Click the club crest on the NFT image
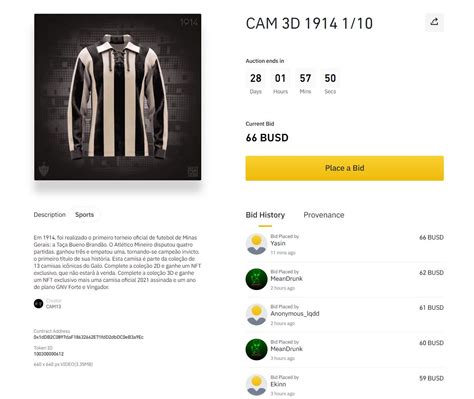The height and width of the screenshot is (399, 474). tap(44, 169)
